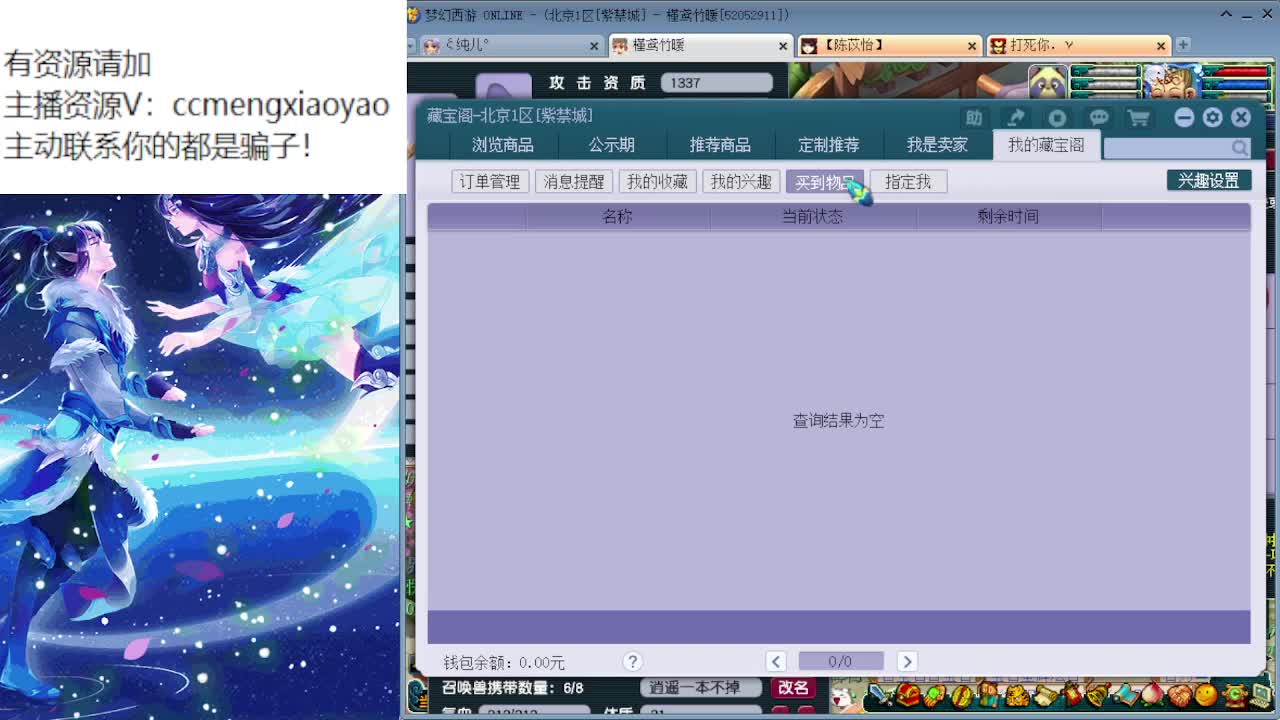Show the 指定我 listings
The height and width of the screenshot is (720, 1280).
click(908, 181)
